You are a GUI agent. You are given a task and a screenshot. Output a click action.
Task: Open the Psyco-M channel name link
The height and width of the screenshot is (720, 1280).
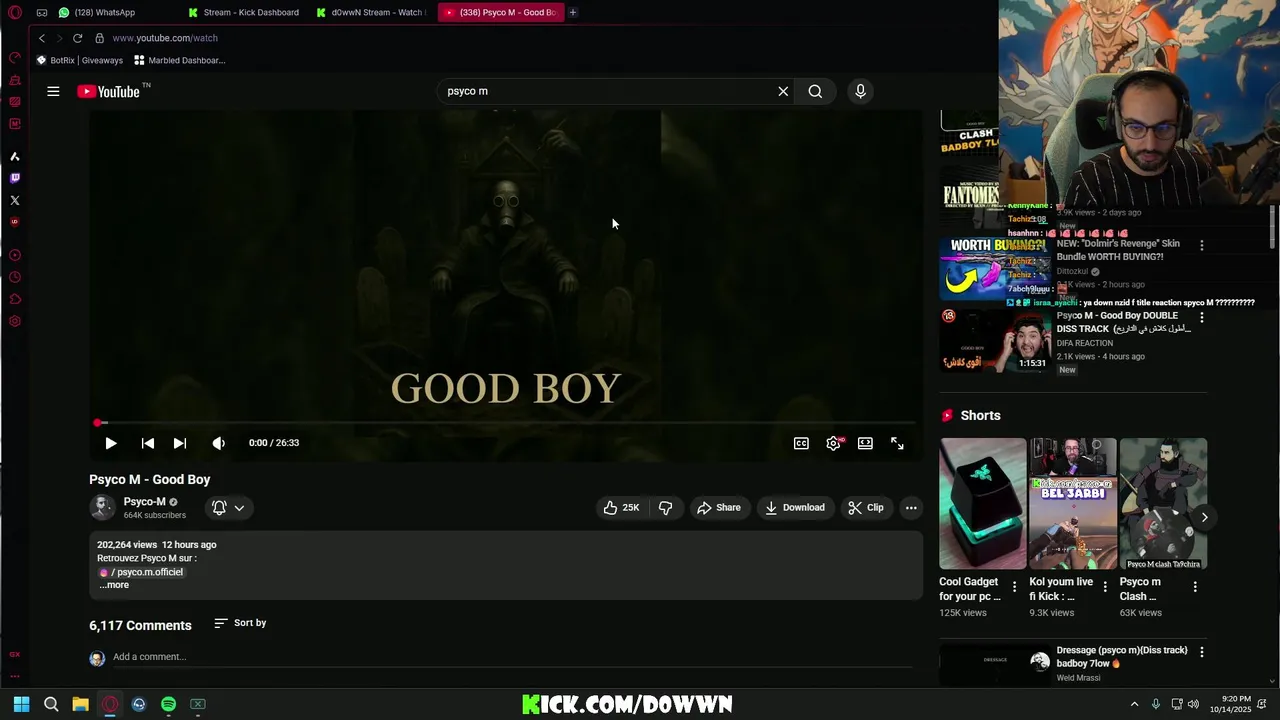(144, 502)
